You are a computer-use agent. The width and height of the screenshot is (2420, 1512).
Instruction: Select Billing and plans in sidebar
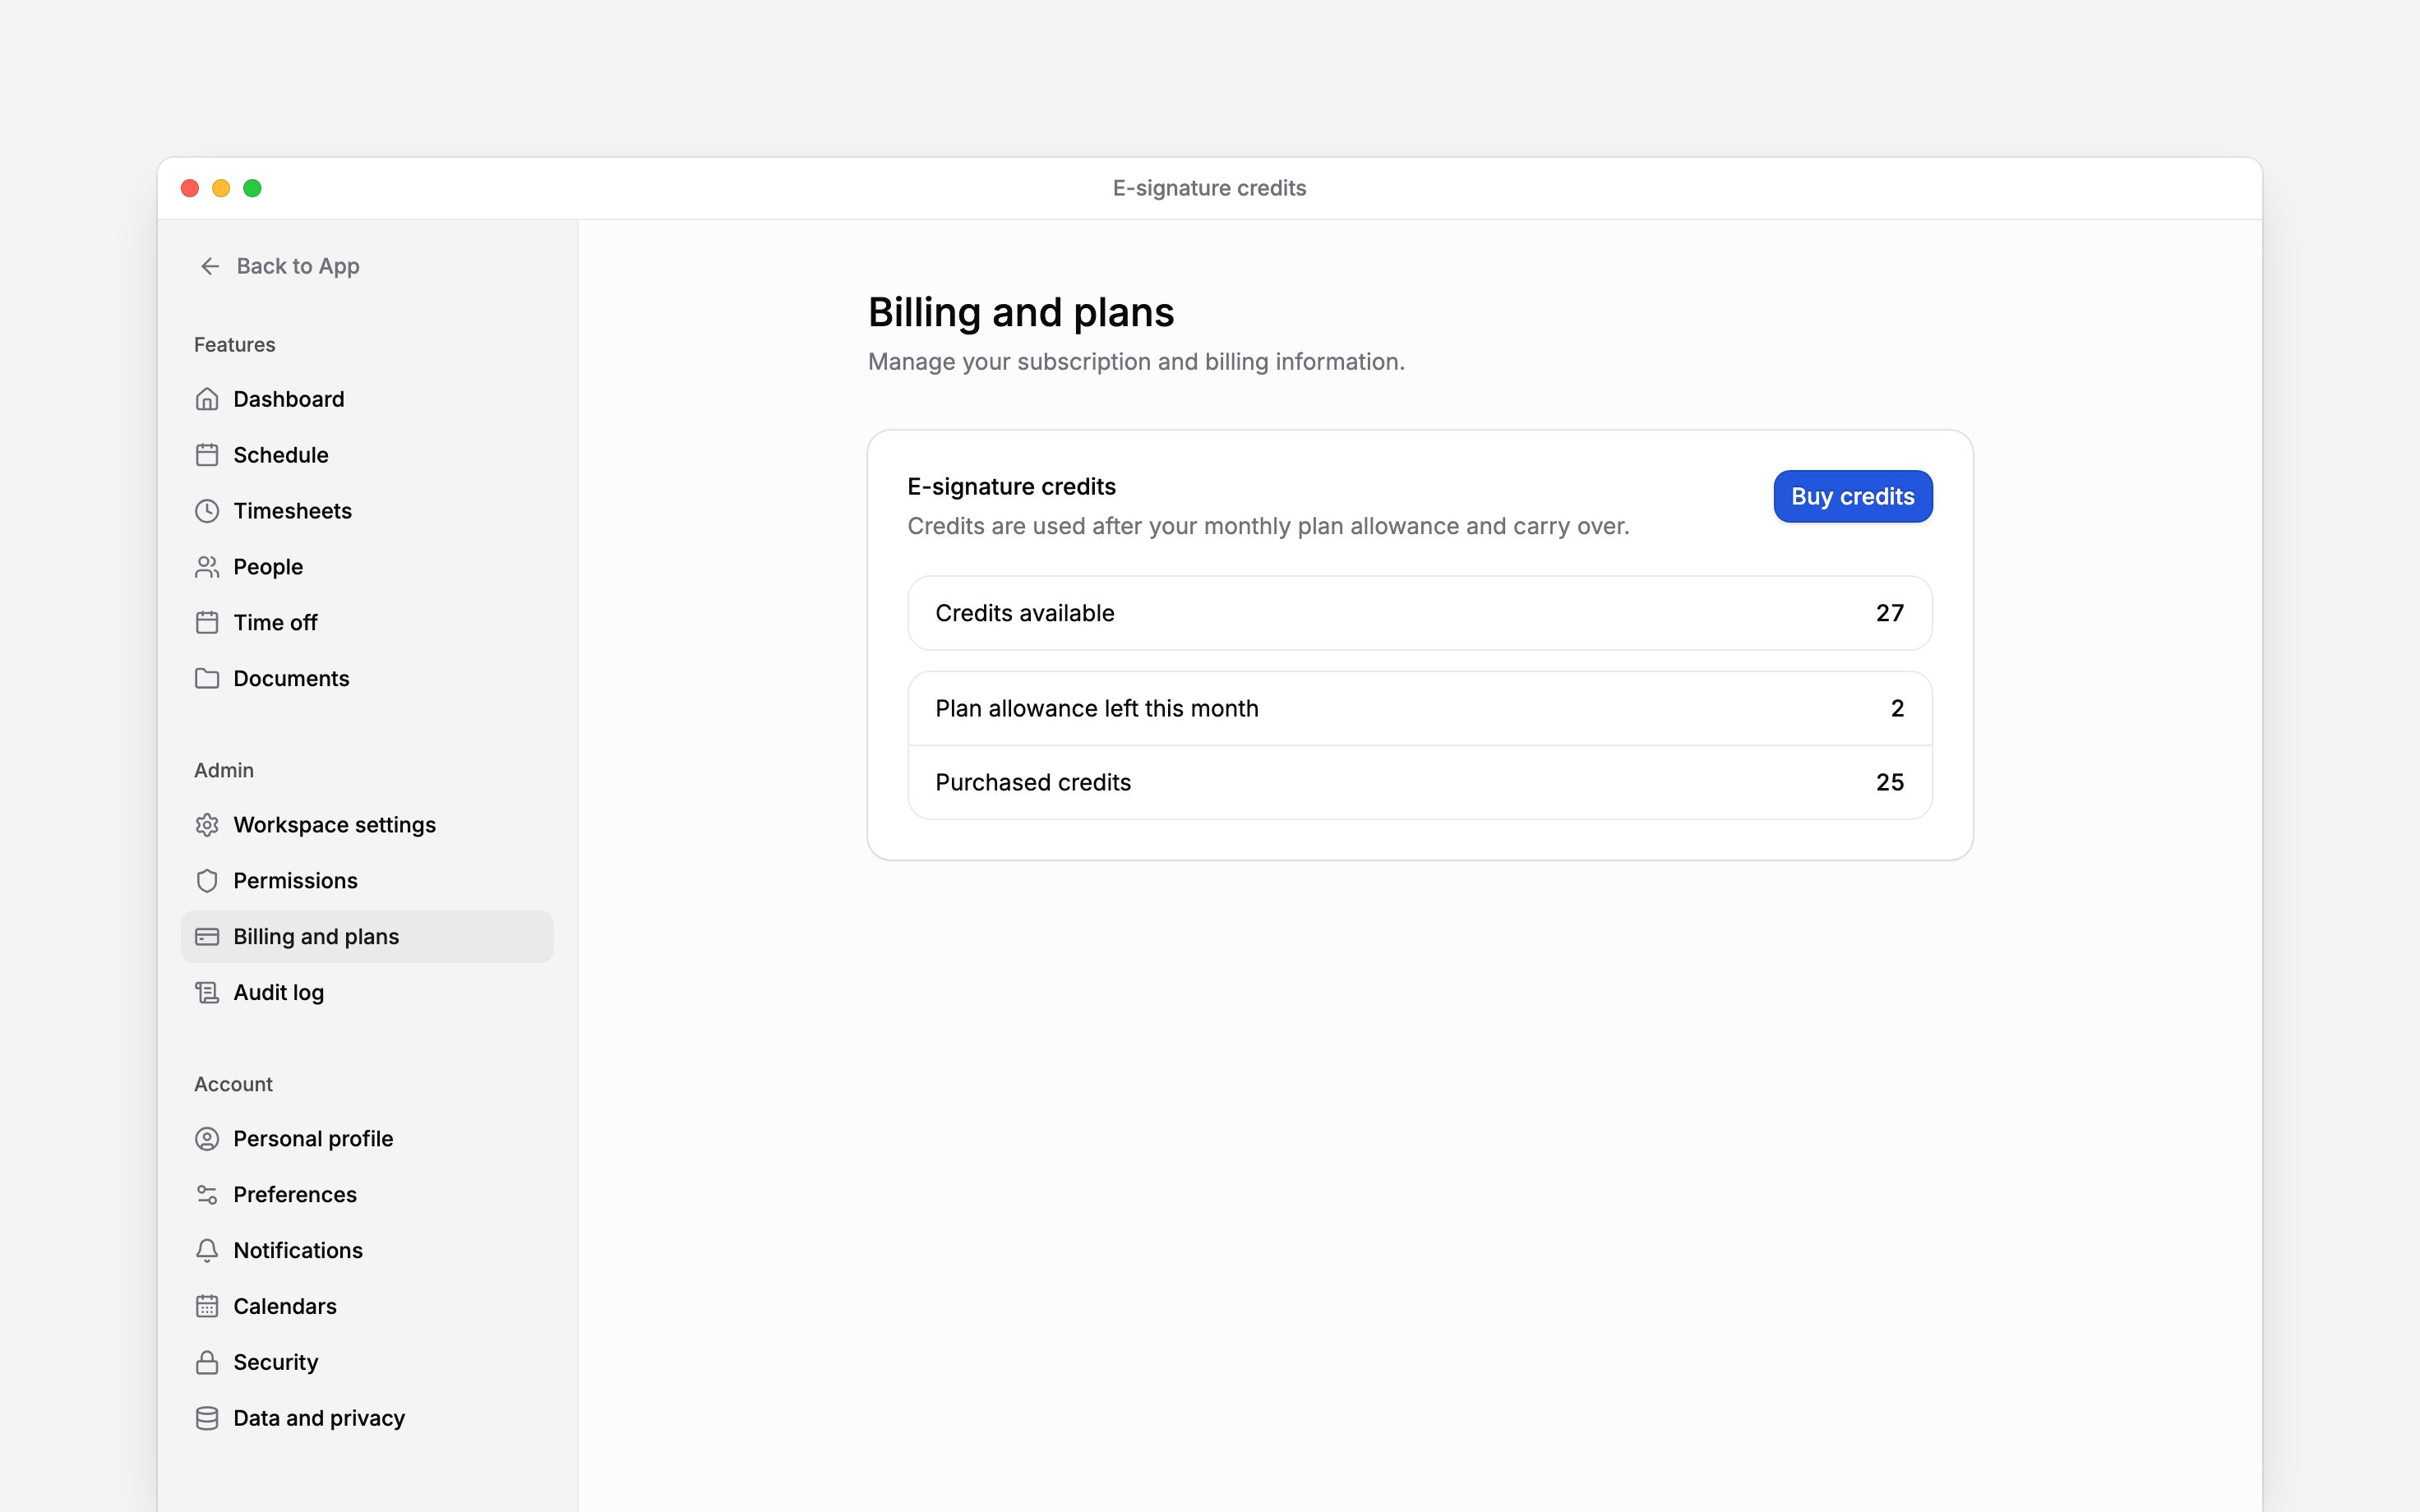pos(367,937)
